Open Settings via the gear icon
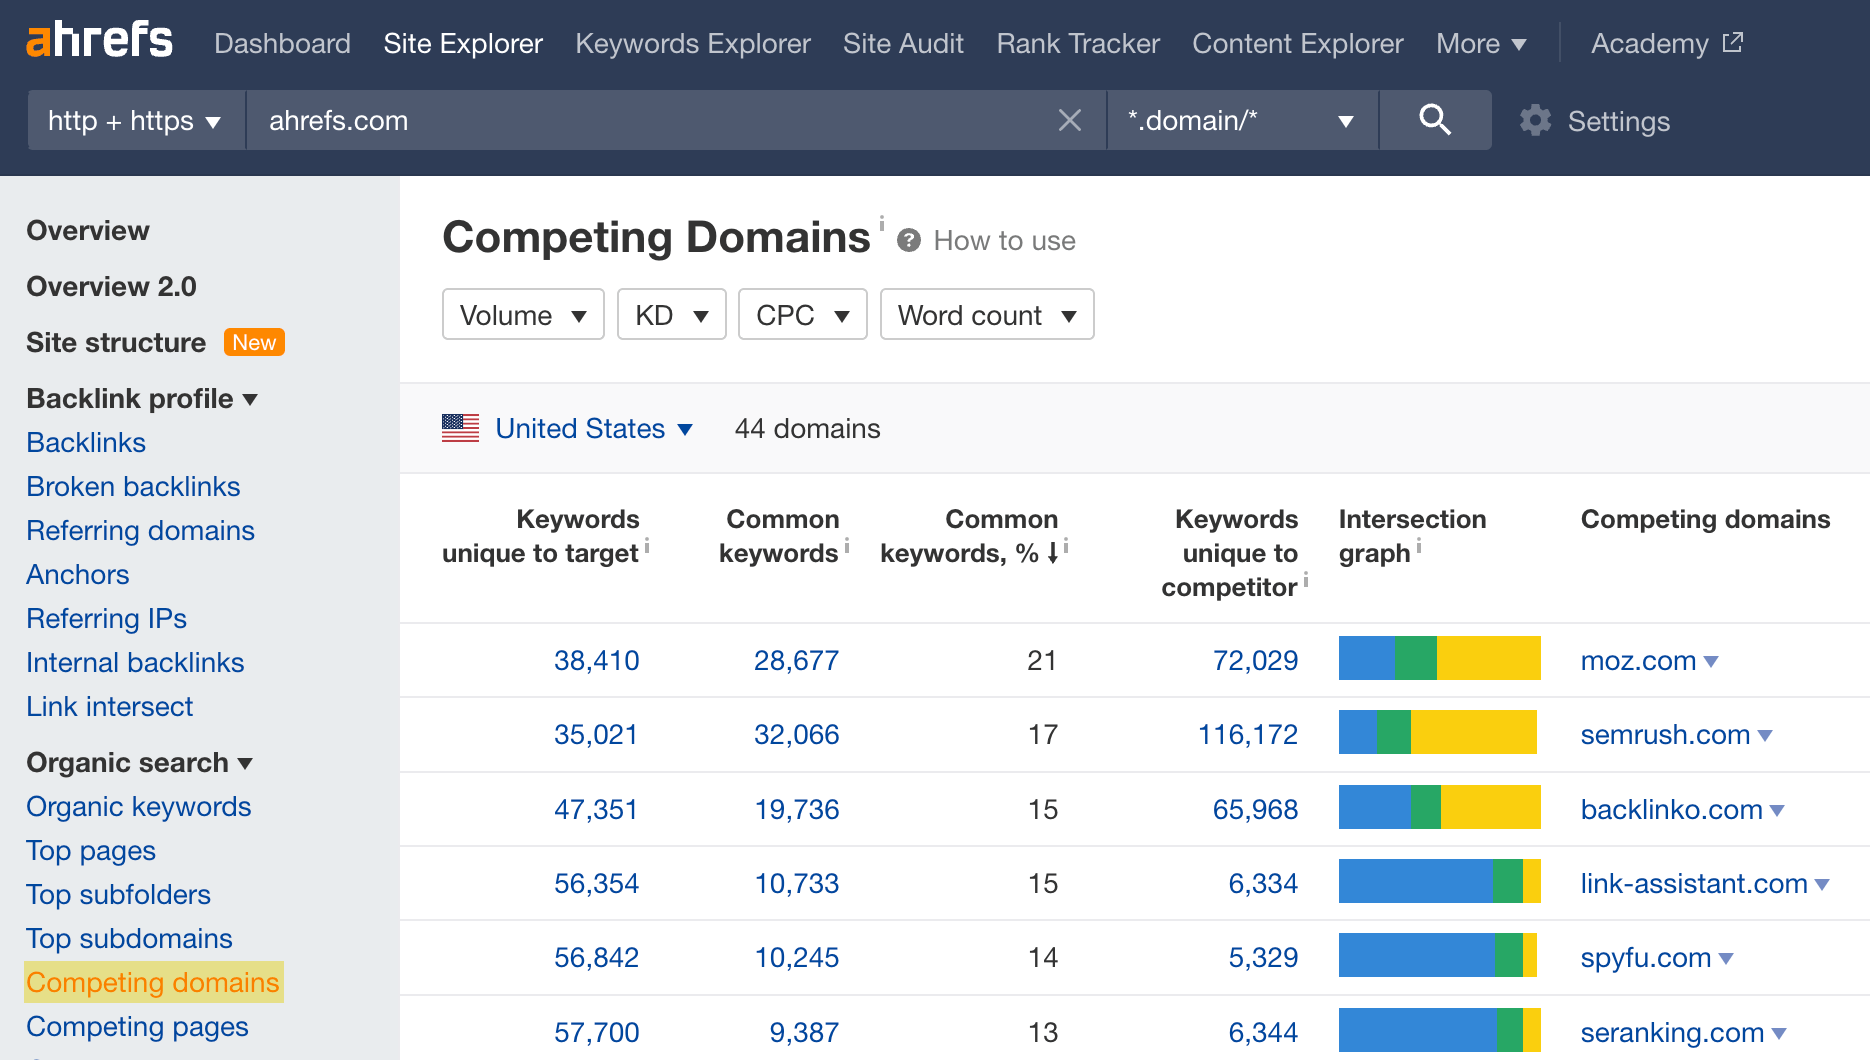Screen dimensions: 1870x1060 (x=1534, y=120)
